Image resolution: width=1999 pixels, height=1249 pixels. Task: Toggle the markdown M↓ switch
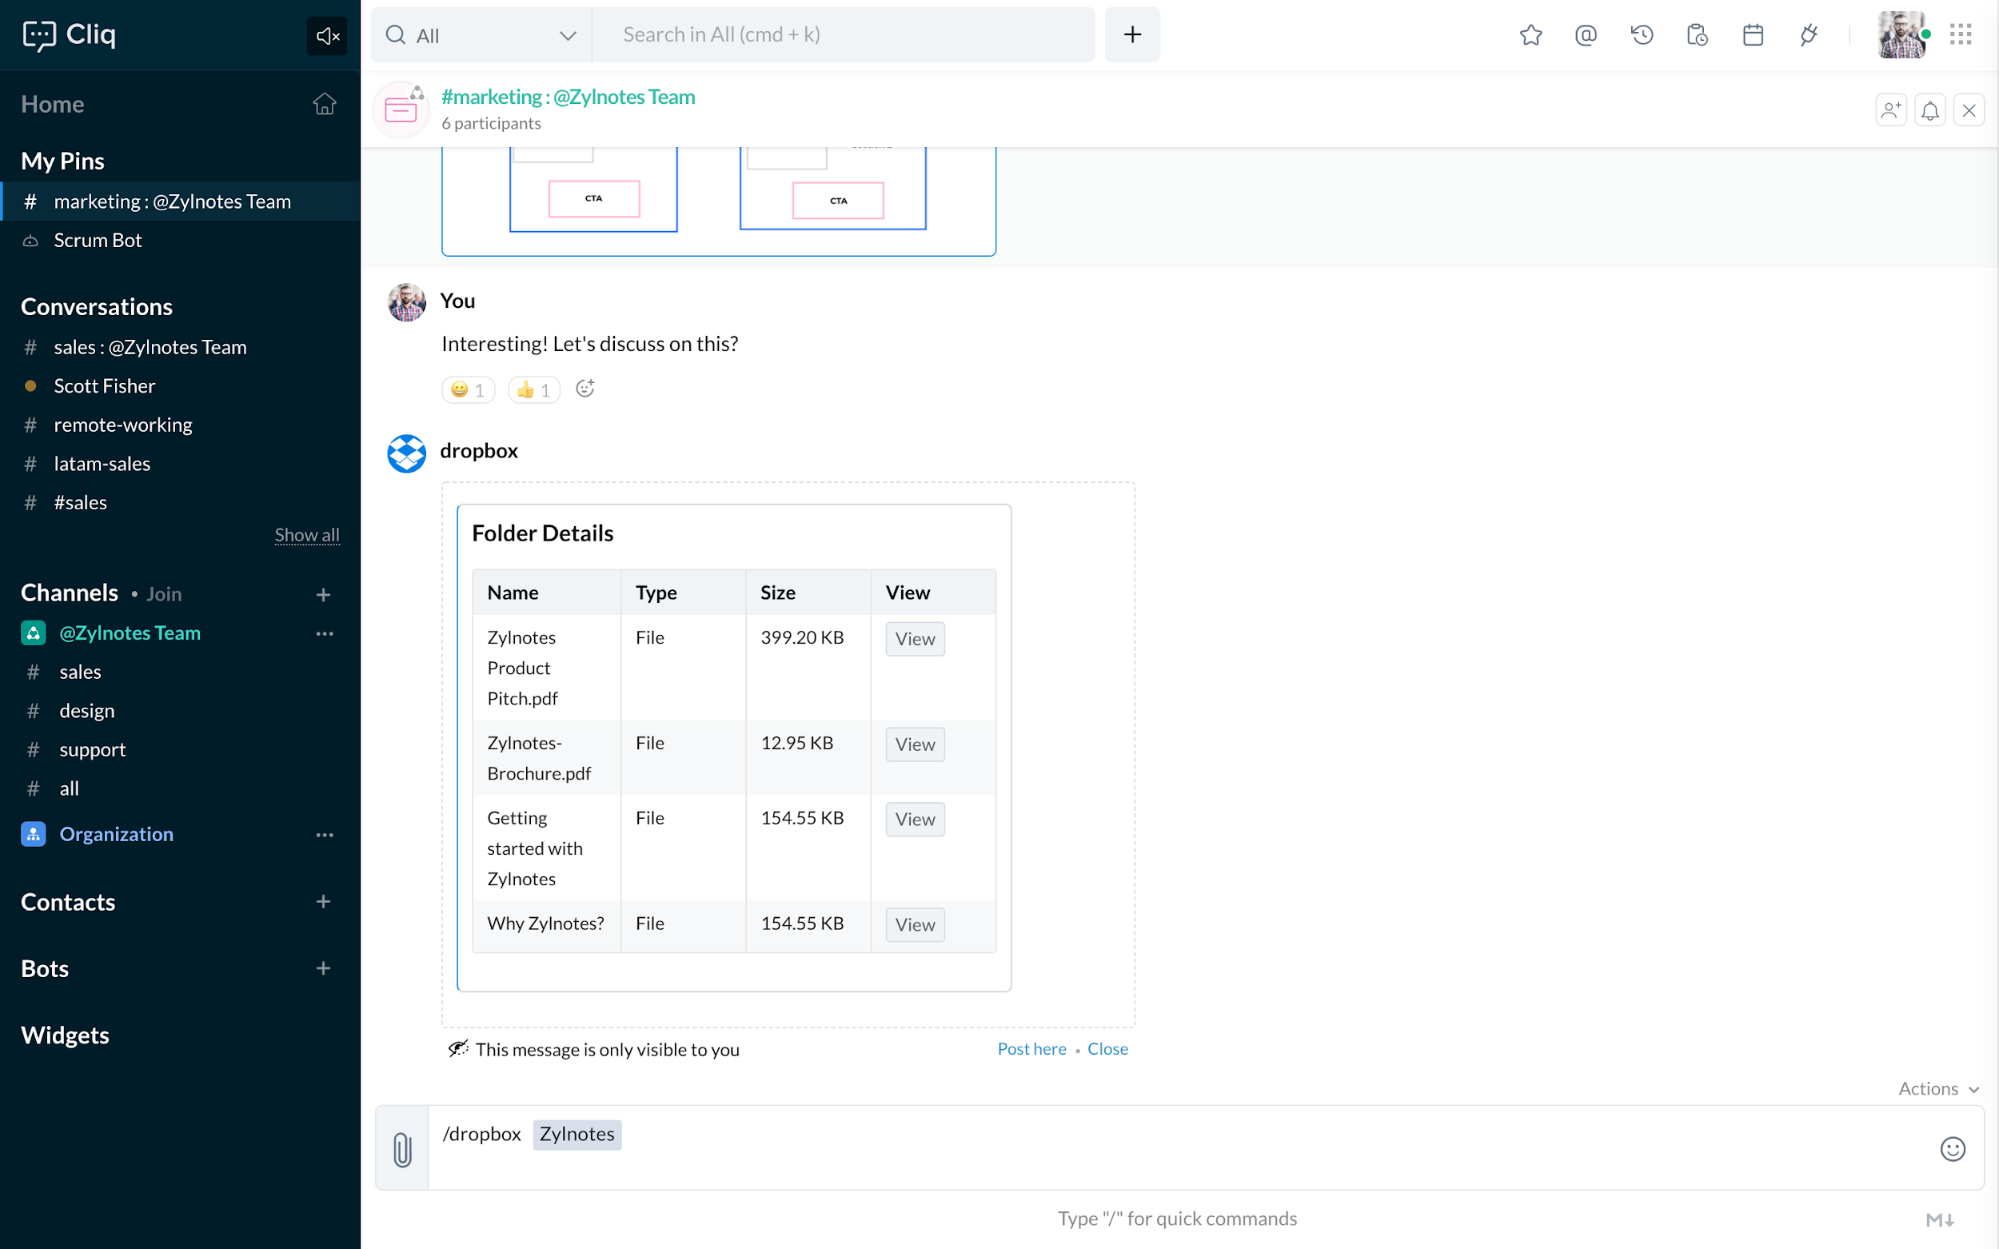(1939, 1219)
